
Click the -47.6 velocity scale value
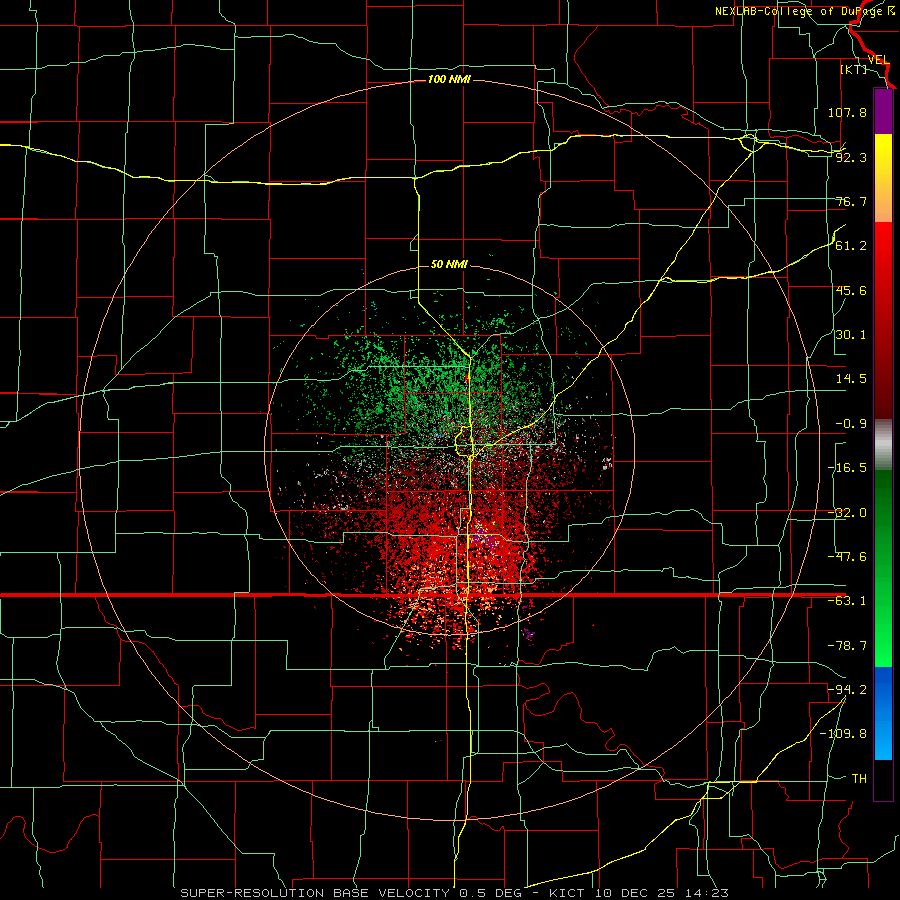point(847,557)
